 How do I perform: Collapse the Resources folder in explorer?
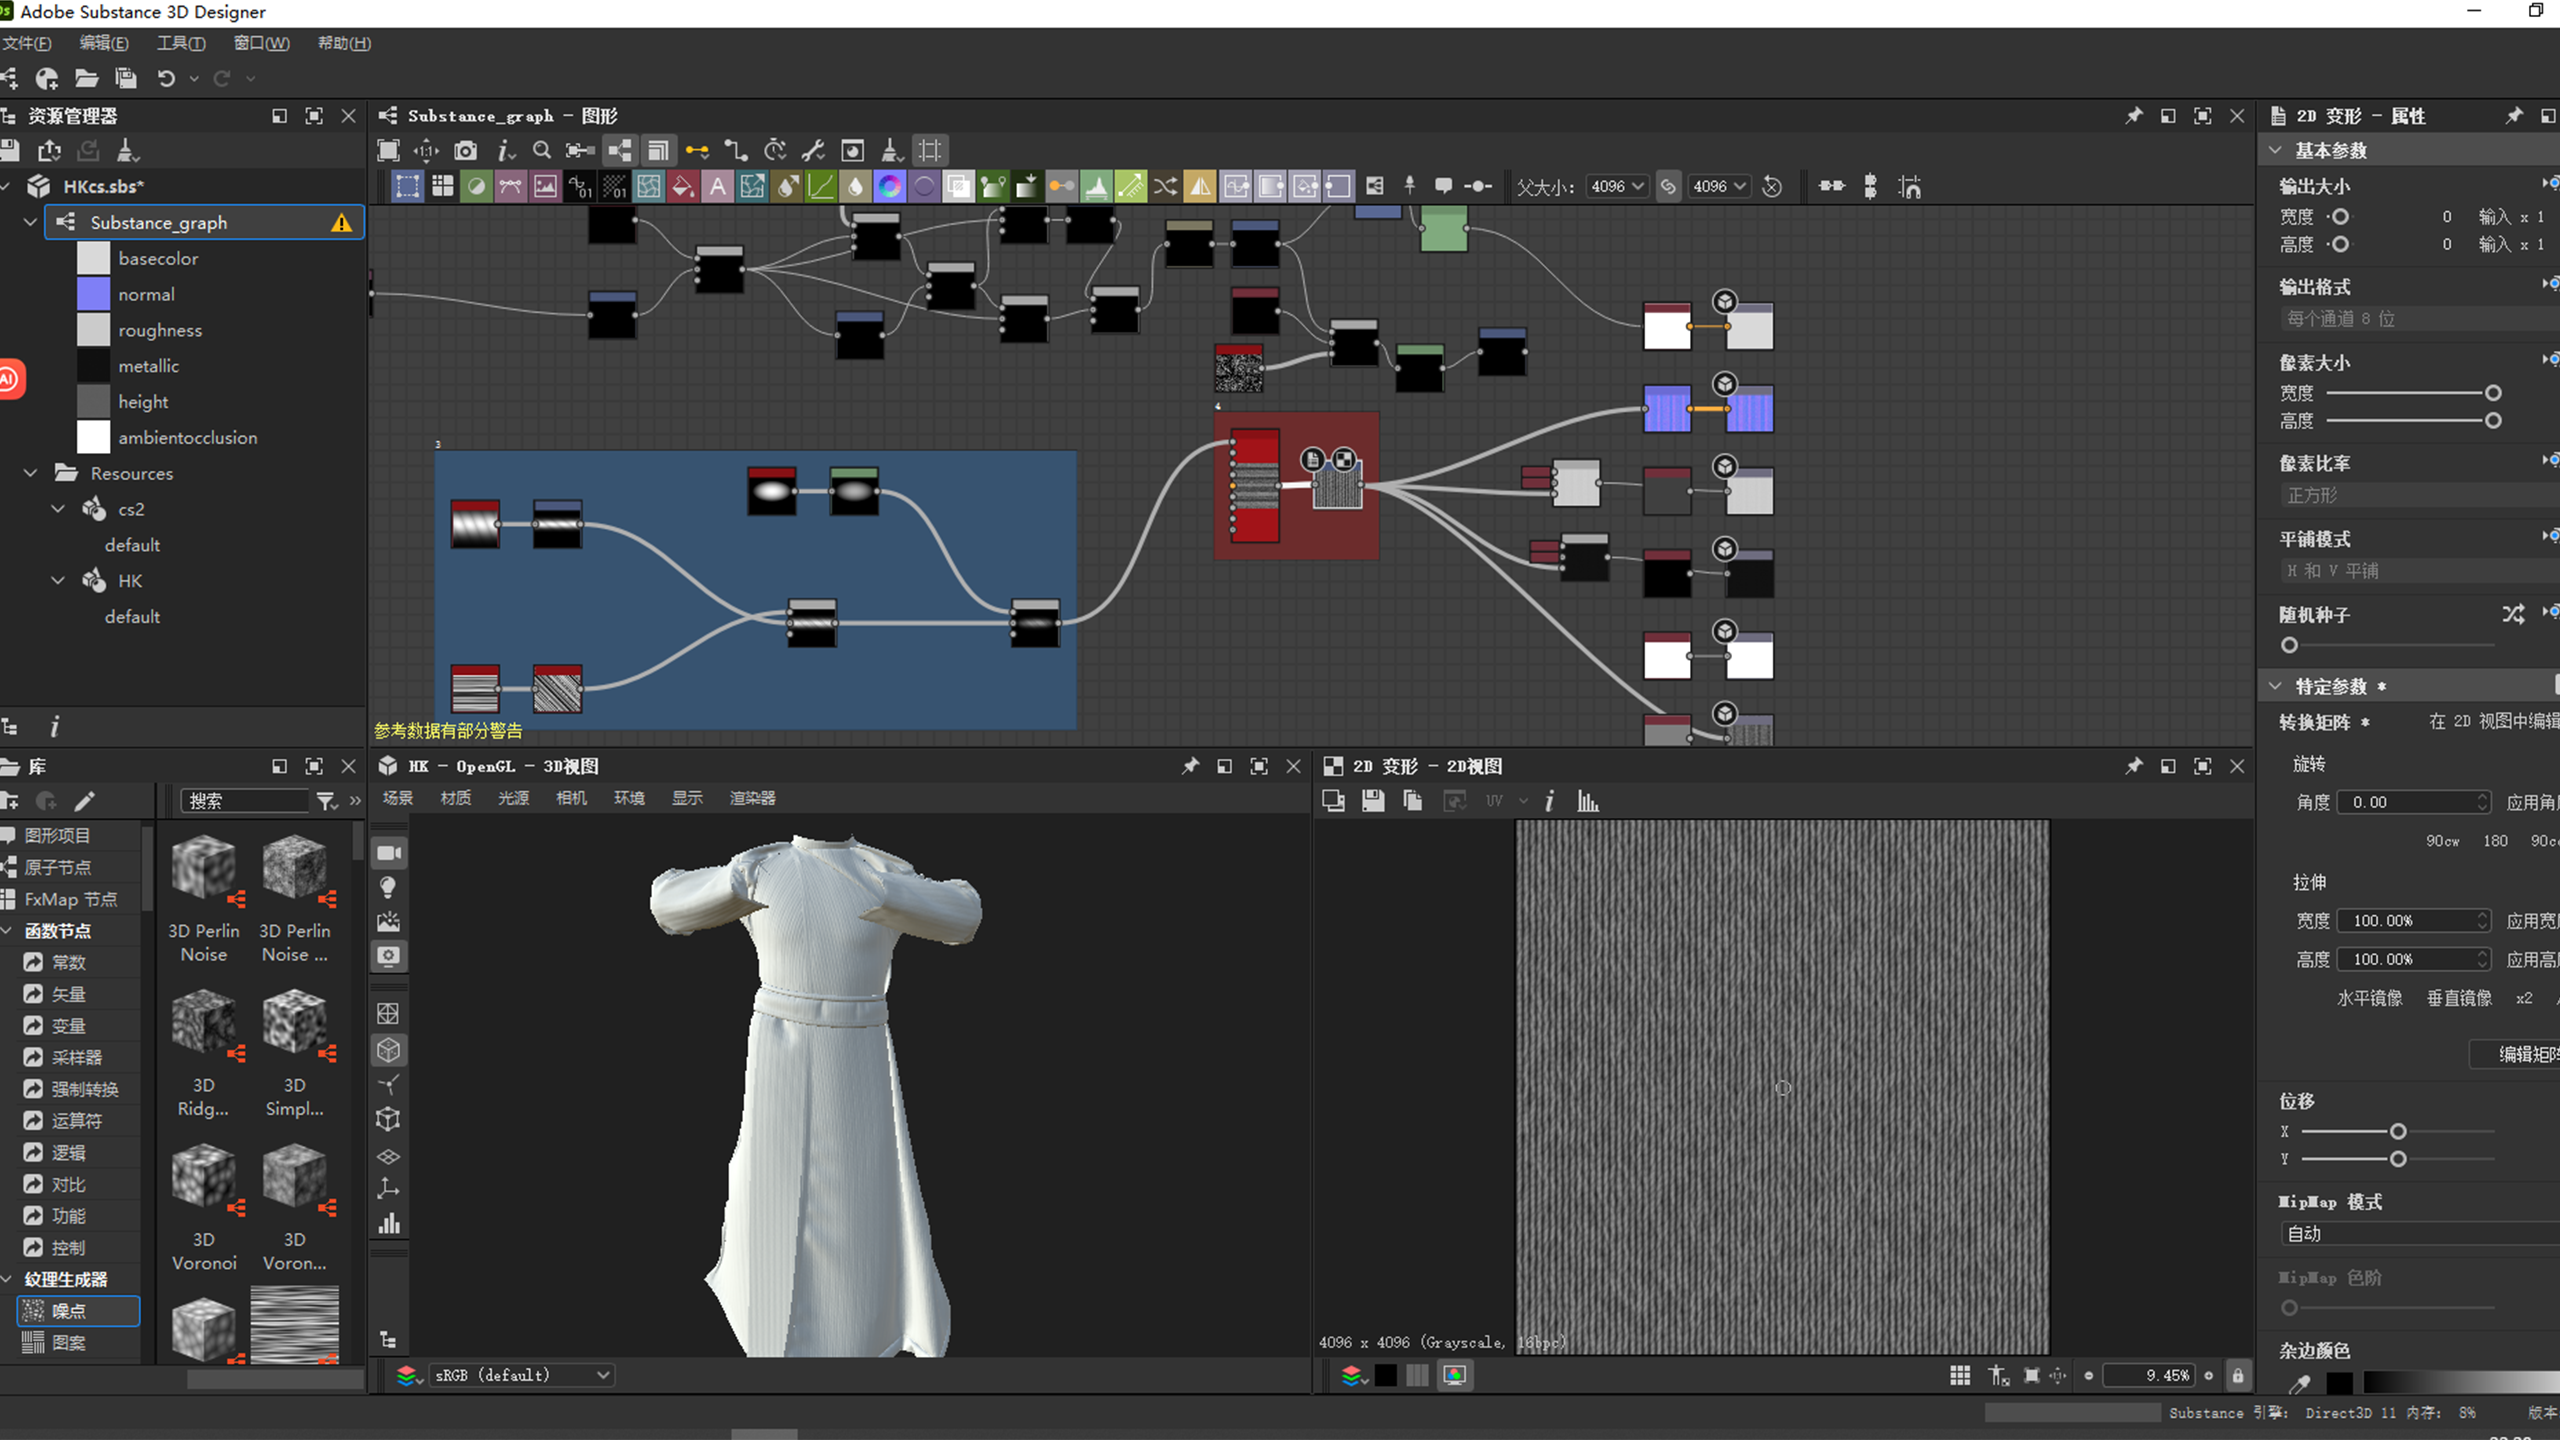coord(31,473)
